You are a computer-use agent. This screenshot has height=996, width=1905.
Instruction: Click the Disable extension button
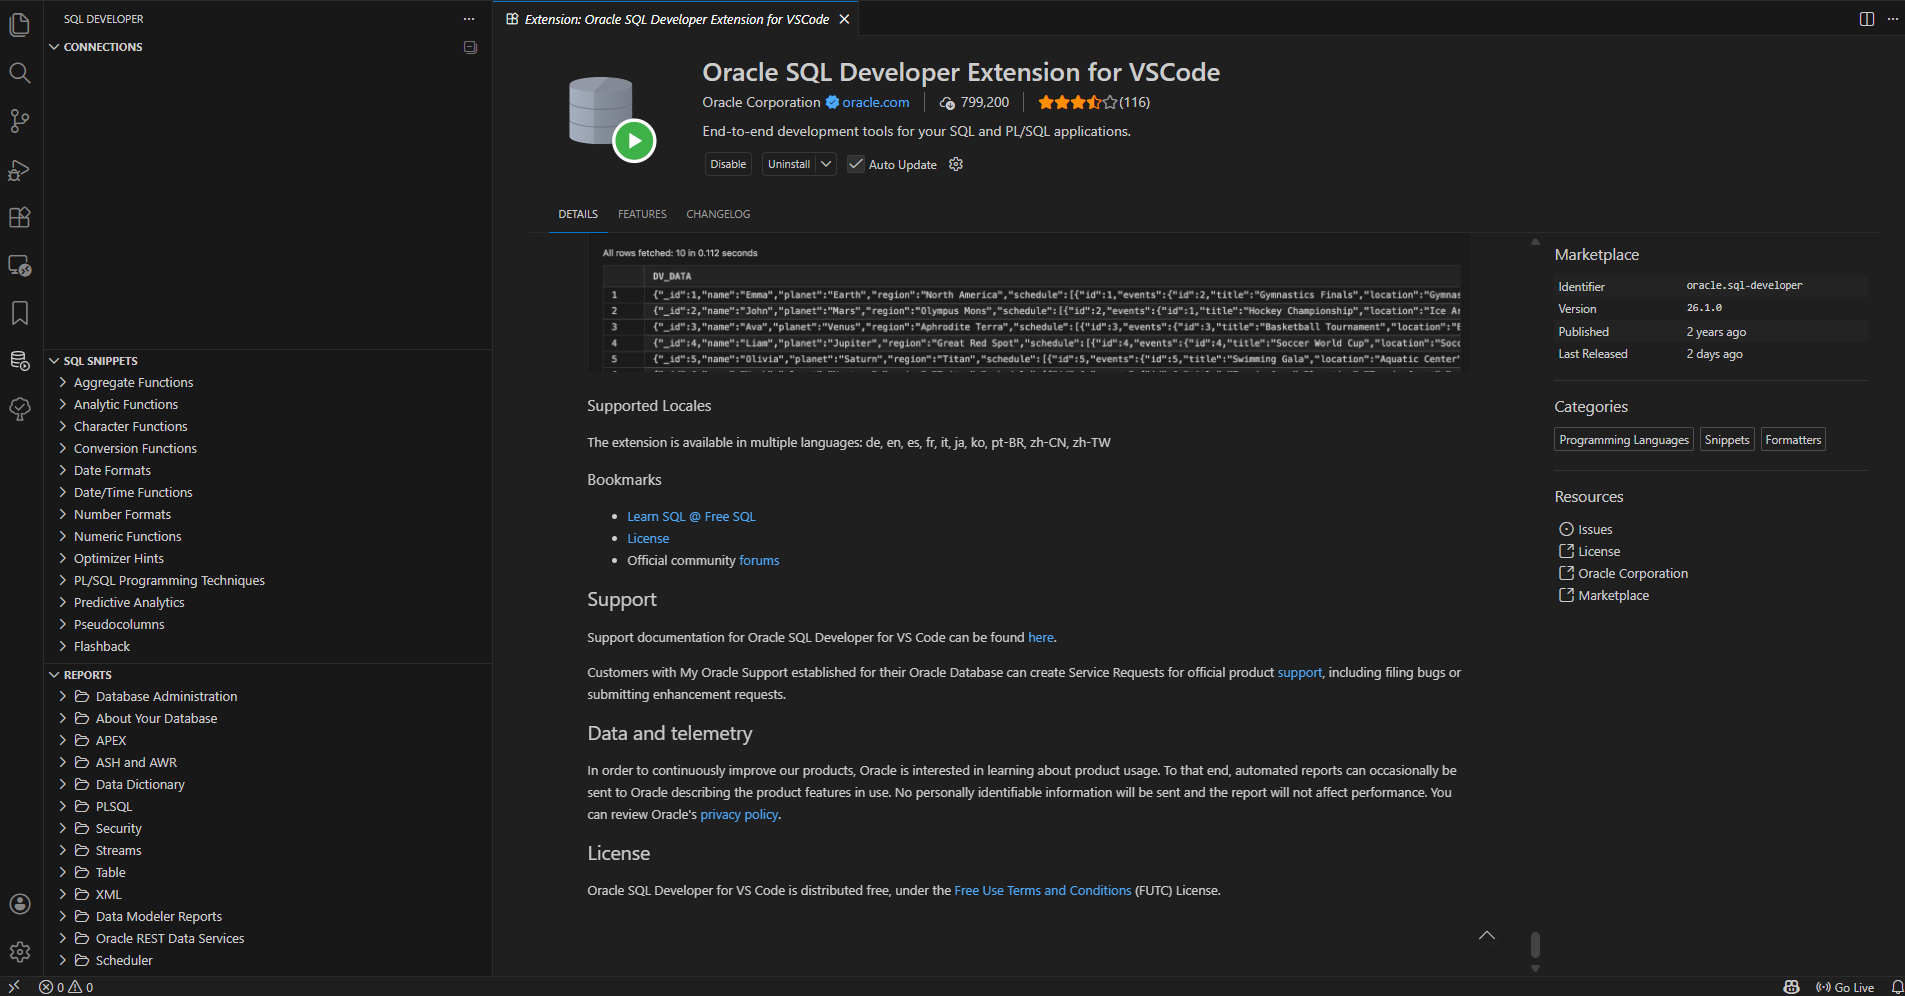click(x=728, y=164)
